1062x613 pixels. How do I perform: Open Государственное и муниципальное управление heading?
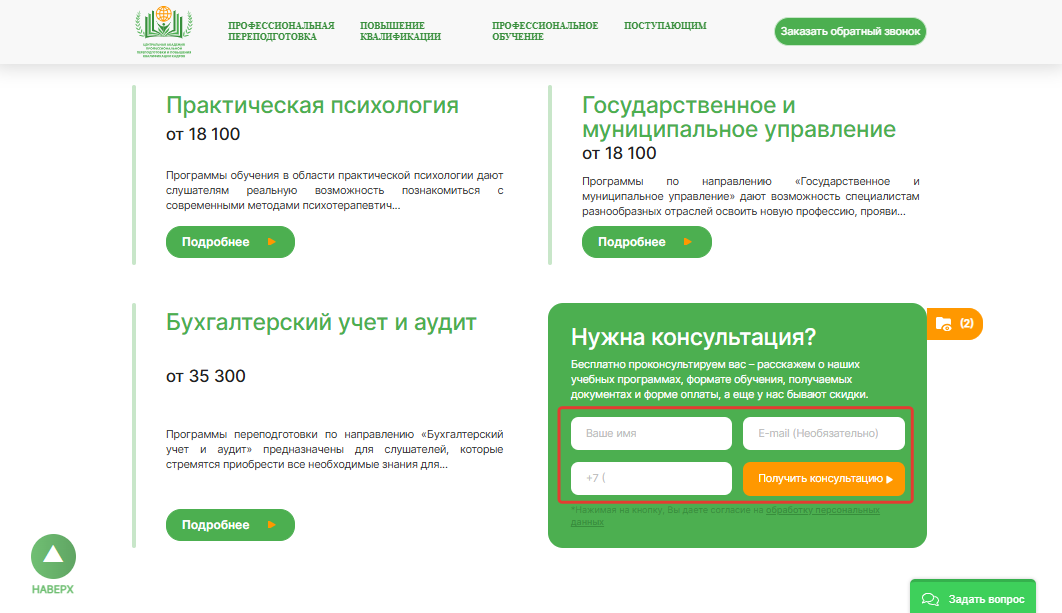pyautogui.click(x=739, y=117)
